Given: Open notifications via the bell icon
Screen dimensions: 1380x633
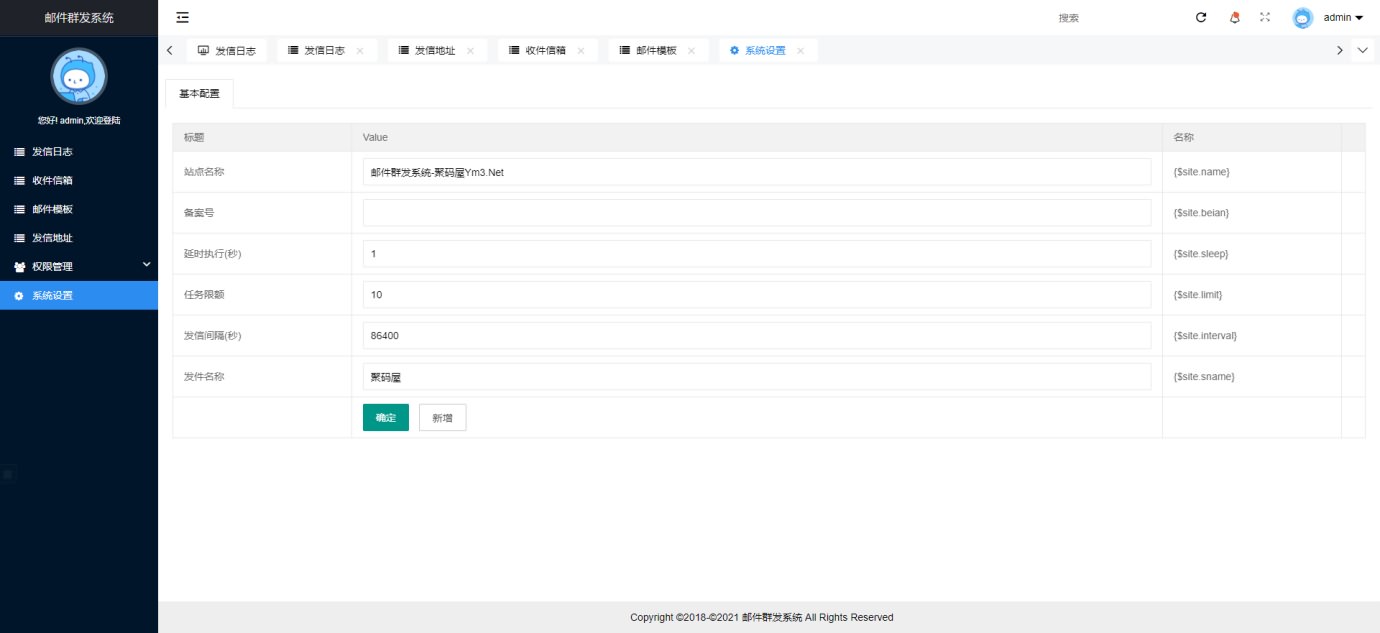Looking at the screenshot, I should coord(1234,17).
